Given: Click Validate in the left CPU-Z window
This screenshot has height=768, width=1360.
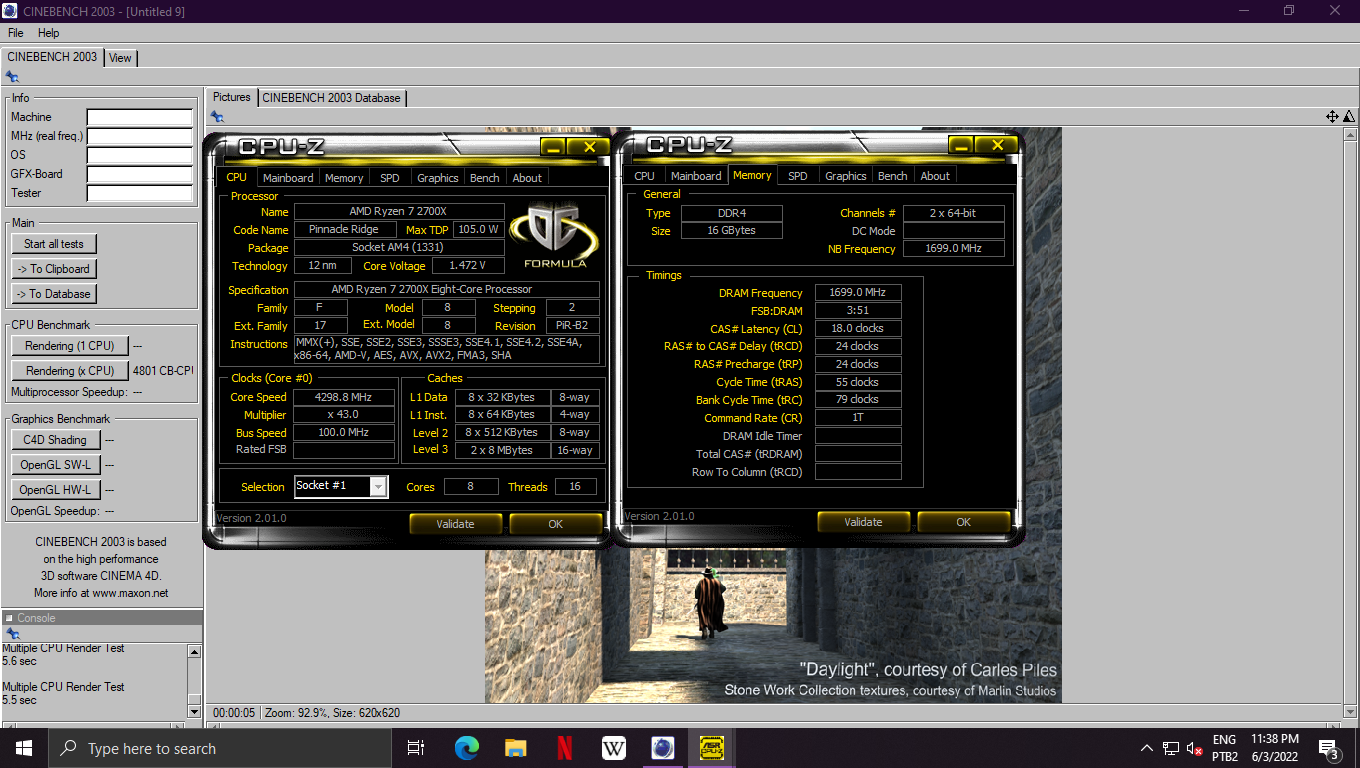Looking at the screenshot, I should (456, 524).
